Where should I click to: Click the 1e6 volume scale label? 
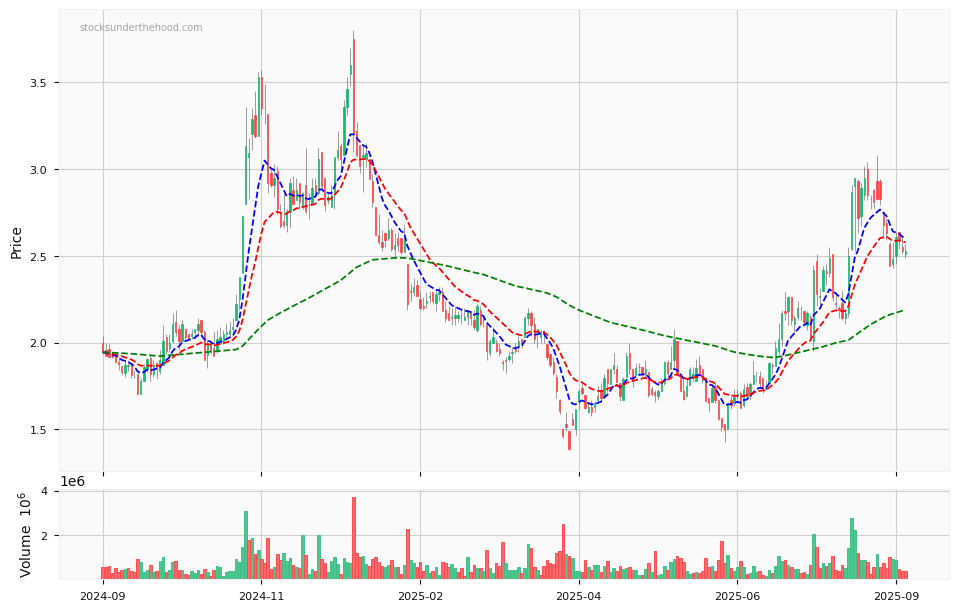click(x=72, y=481)
